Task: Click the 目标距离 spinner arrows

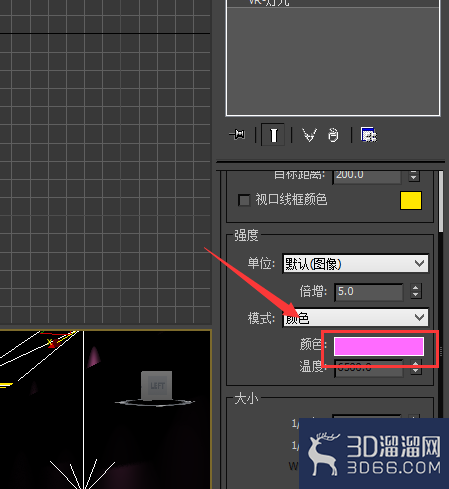Action: click(x=414, y=175)
